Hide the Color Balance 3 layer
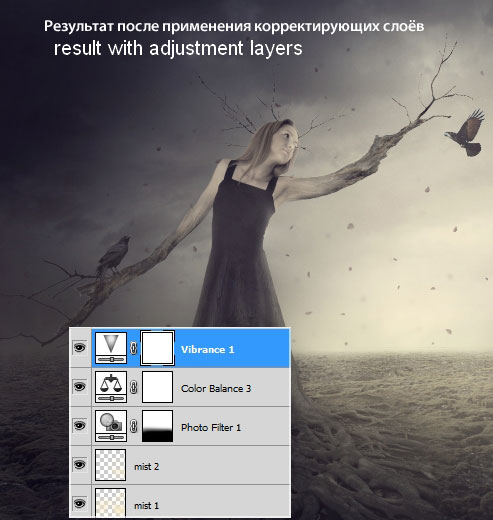 click(x=80, y=387)
